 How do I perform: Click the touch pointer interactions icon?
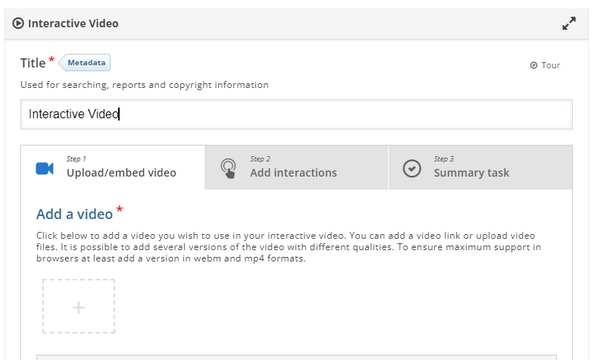tap(228, 168)
